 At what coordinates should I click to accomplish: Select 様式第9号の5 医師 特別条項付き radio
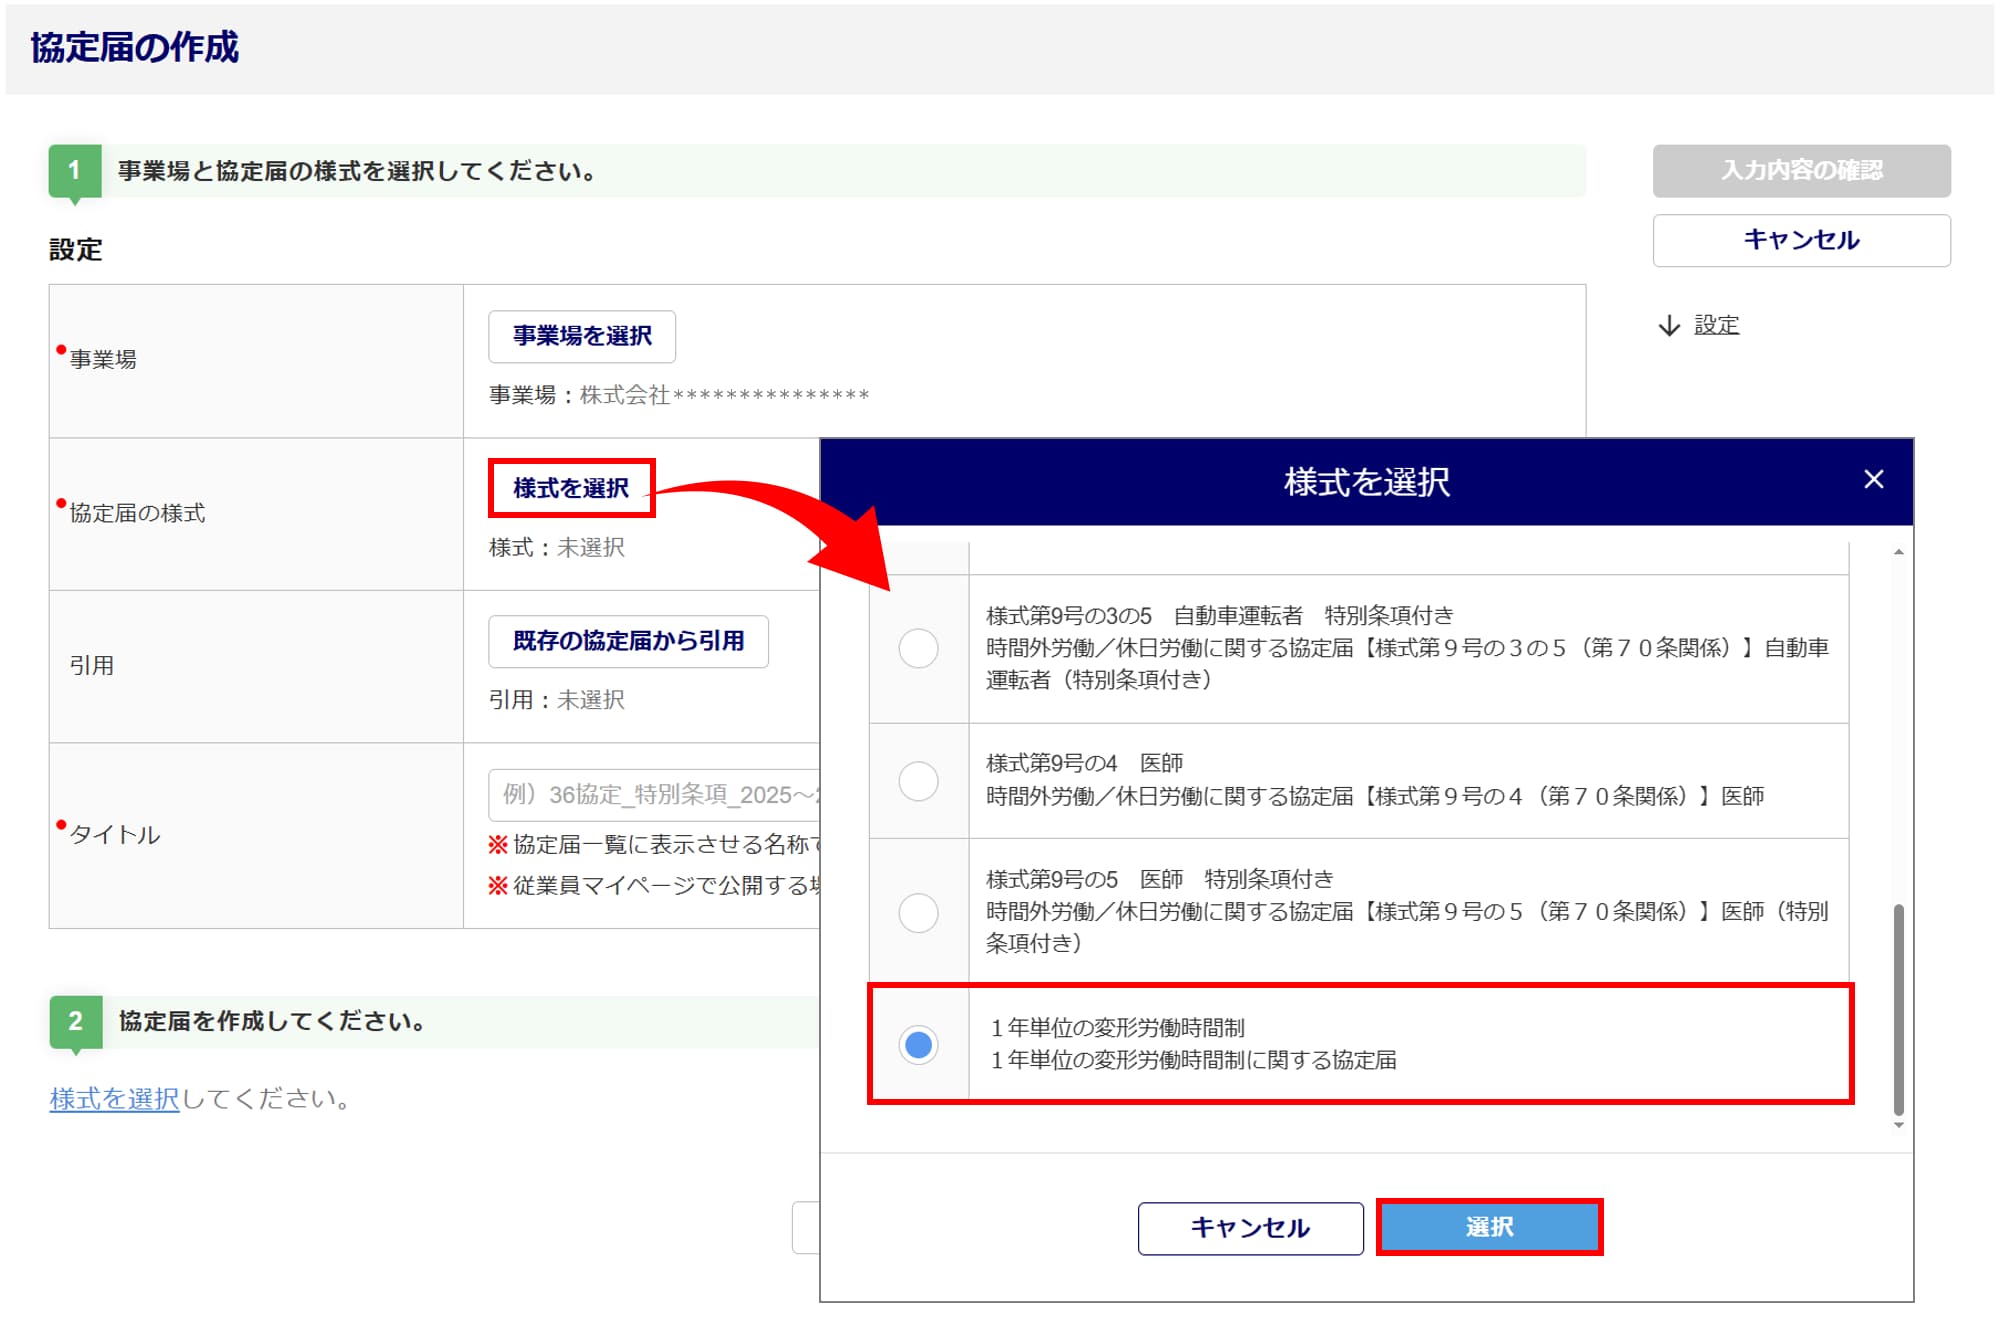point(918,912)
